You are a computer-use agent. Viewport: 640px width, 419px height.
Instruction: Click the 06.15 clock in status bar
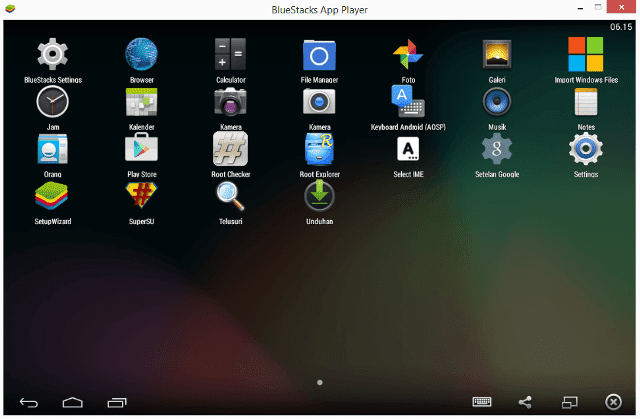click(621, 27)
